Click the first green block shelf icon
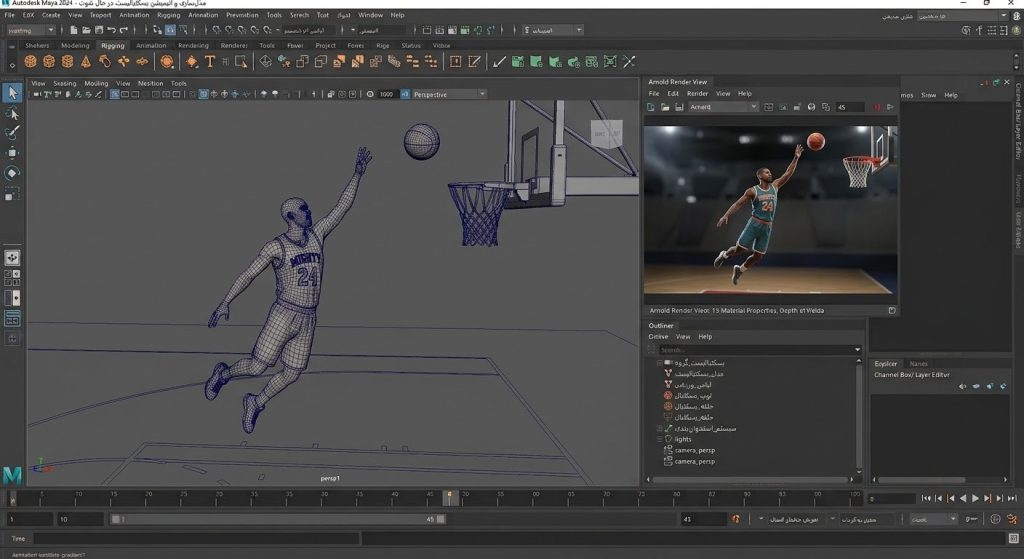1024x559 pixels. coord(518,61)
